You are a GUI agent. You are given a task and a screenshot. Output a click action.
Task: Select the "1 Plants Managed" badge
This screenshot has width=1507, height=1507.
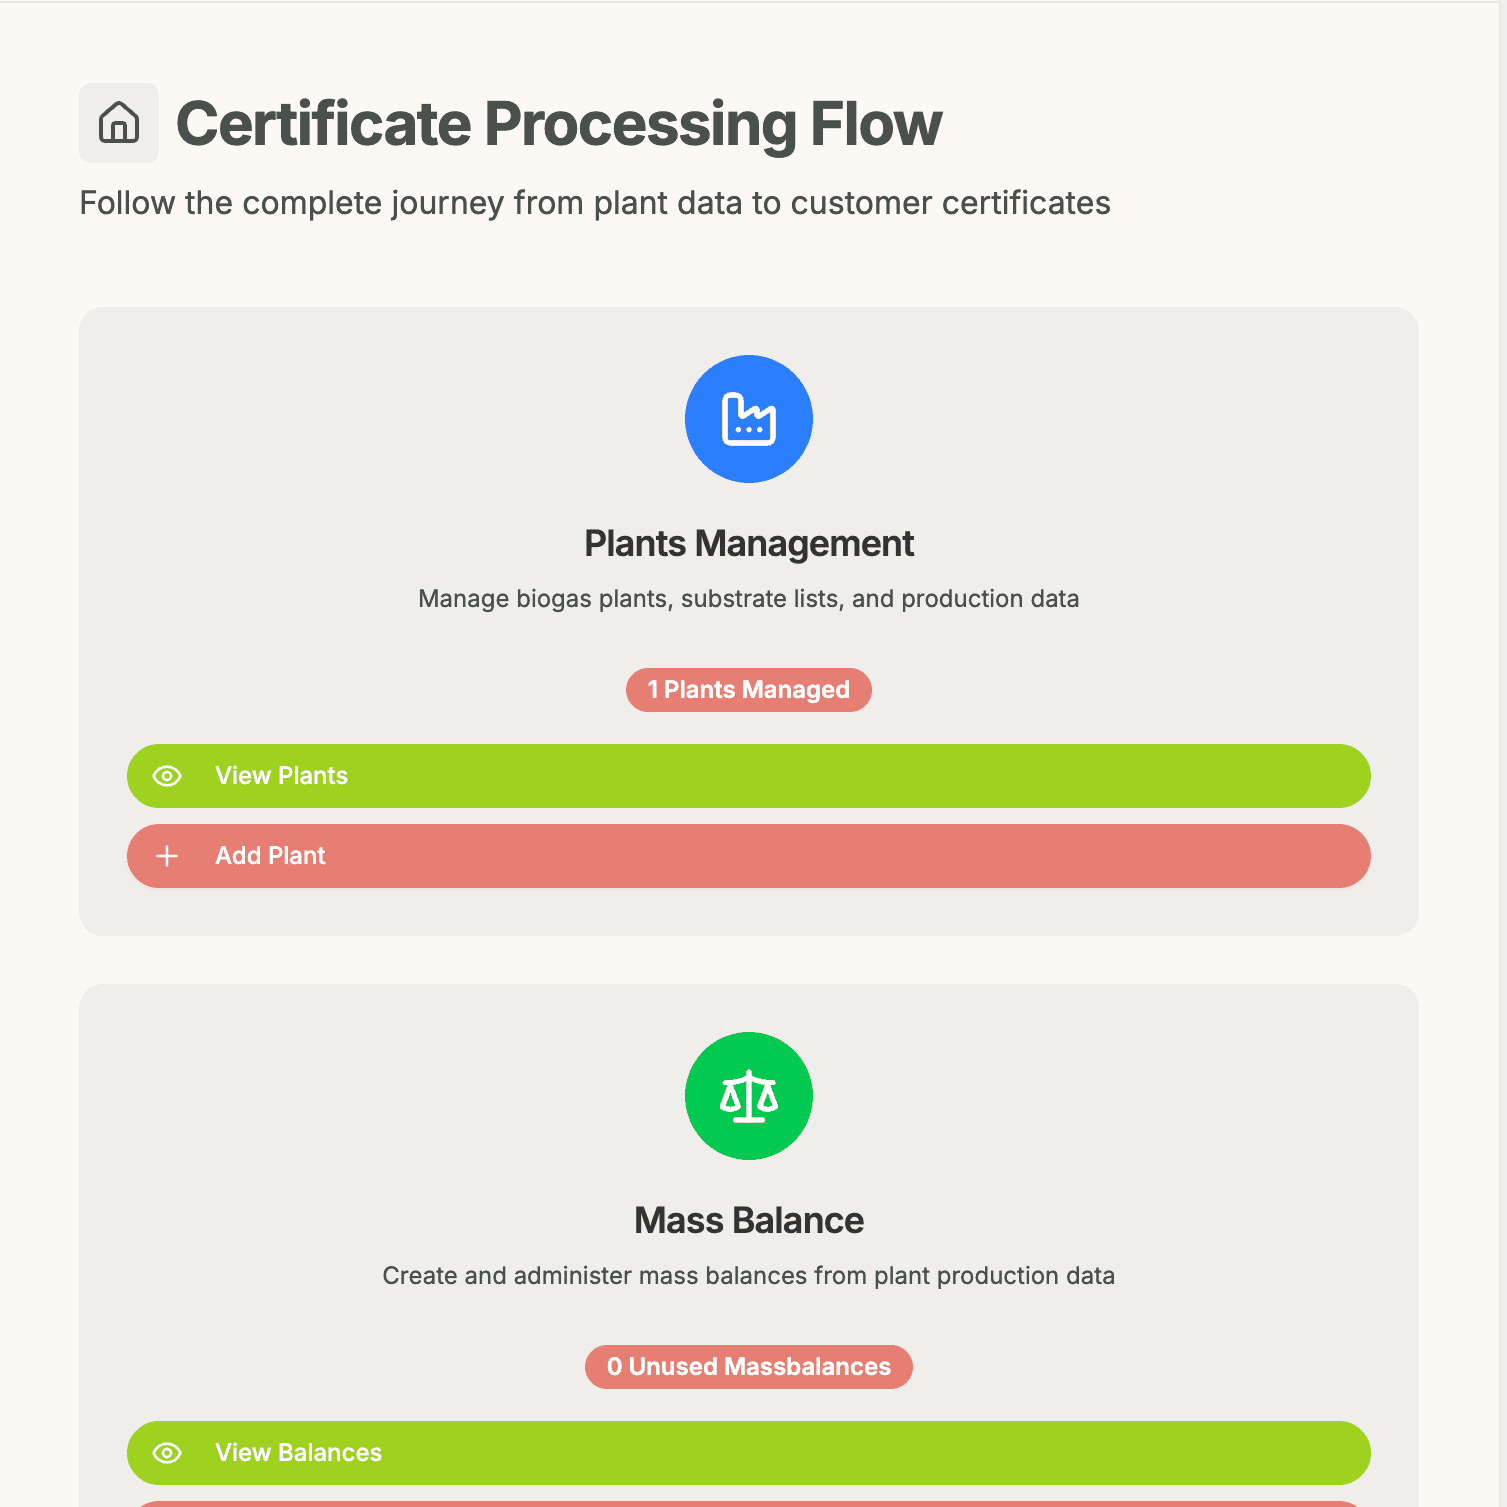(x=748, y=690)
